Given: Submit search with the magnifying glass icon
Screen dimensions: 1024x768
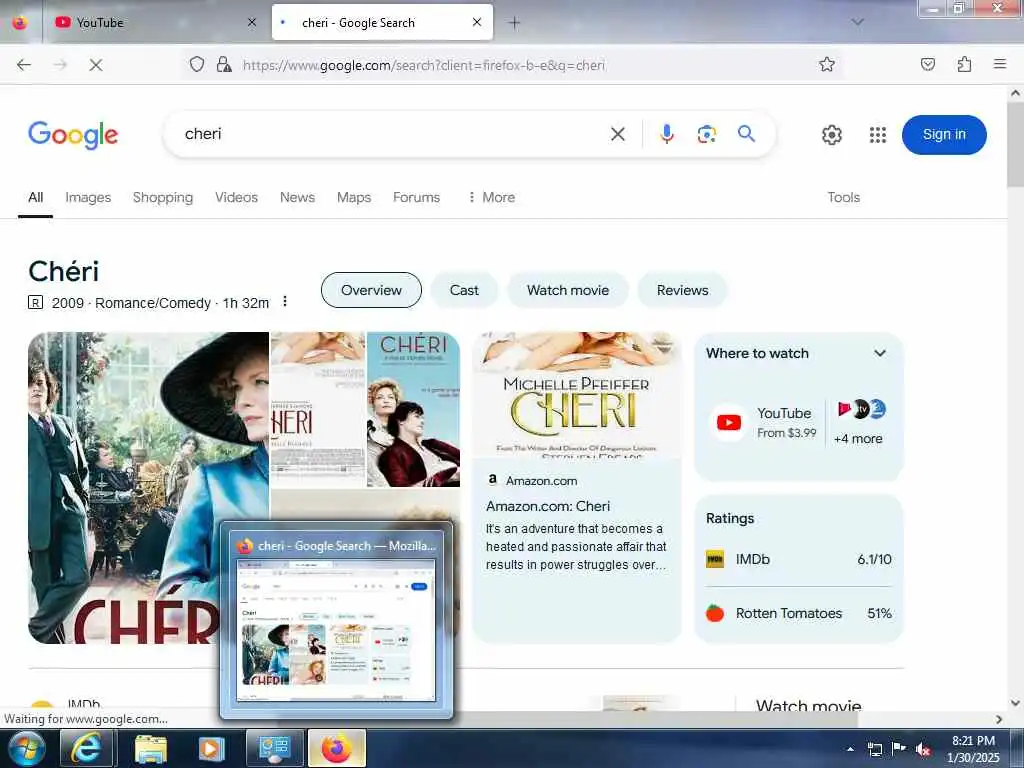Looking at the screenshot, I should pyautogui.click(x=746, y=134).
